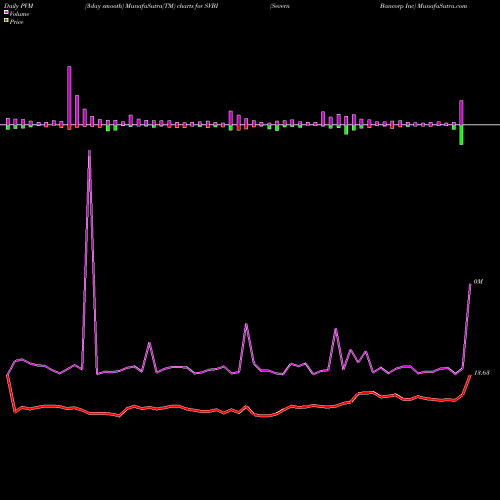Screen dimensions: 500x500
Task: Click the '0M' volume end label
Action: click(x=478, y=282)
